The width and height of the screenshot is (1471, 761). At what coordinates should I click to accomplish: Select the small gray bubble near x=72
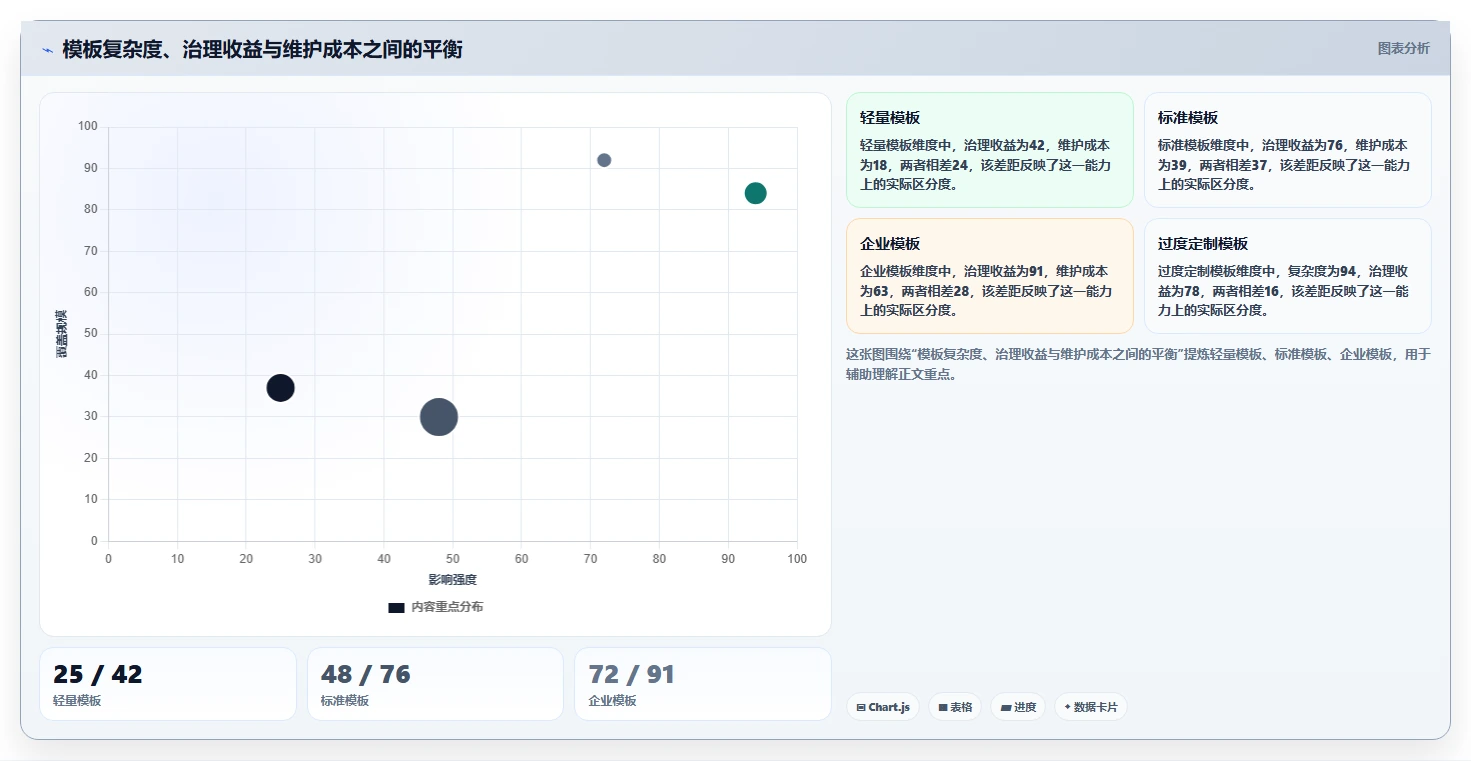coord(604,160)
